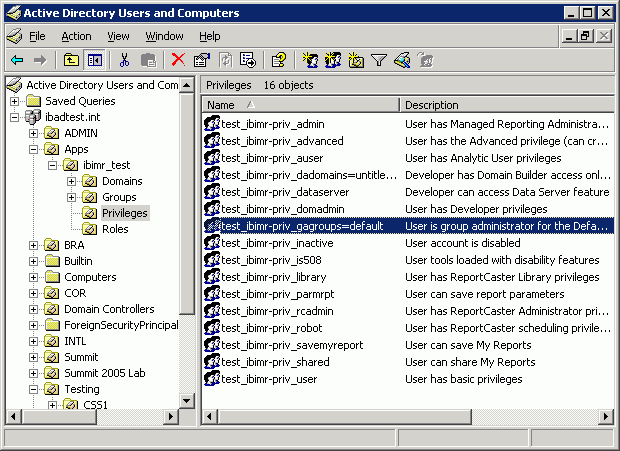620x451 pixels.
Task: Click the tree pane scroll up arrow
Action: (187, 85)
